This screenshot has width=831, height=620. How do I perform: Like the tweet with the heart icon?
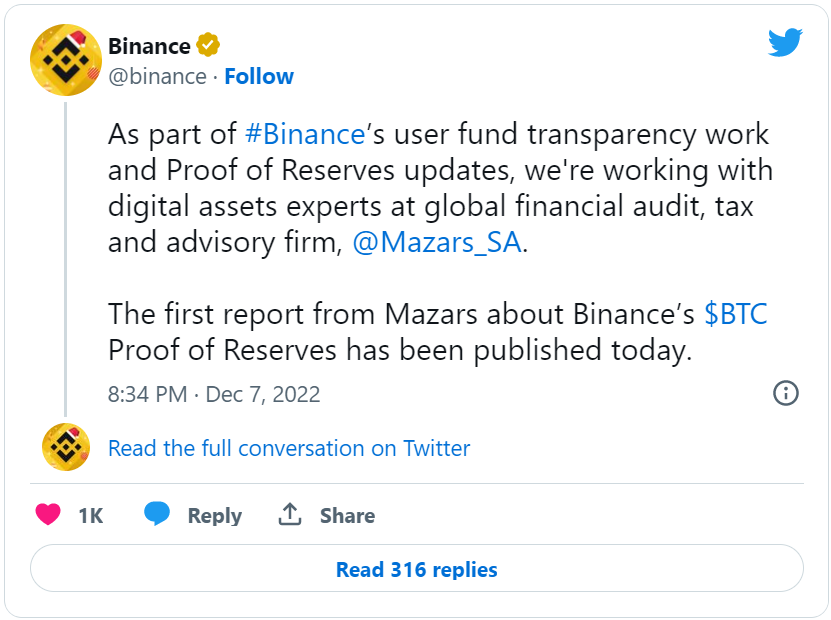coord(48,515)
